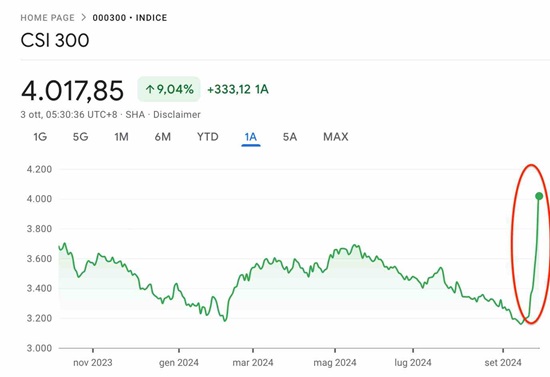Screen dimensions: 550x377
Task: Click the 3 ott timestamp text
Action: (69, 115)
